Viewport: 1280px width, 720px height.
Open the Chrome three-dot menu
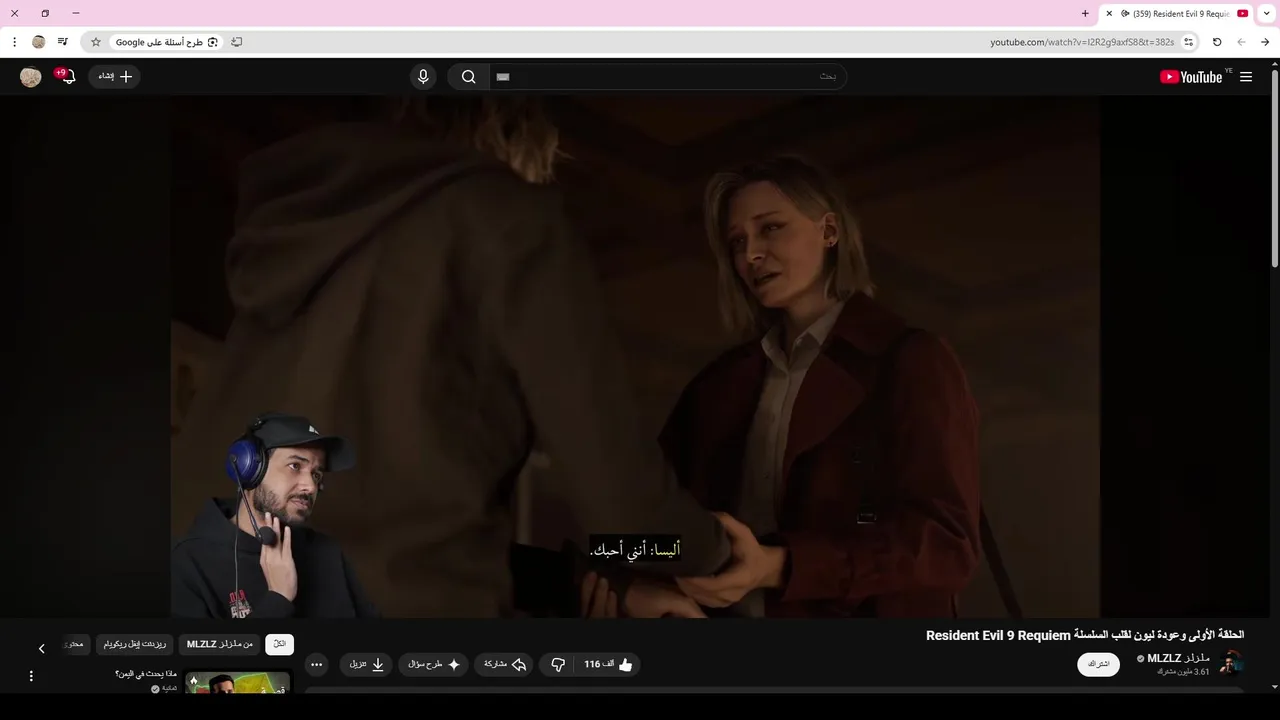pyautogui.click(x=14, y=42)
